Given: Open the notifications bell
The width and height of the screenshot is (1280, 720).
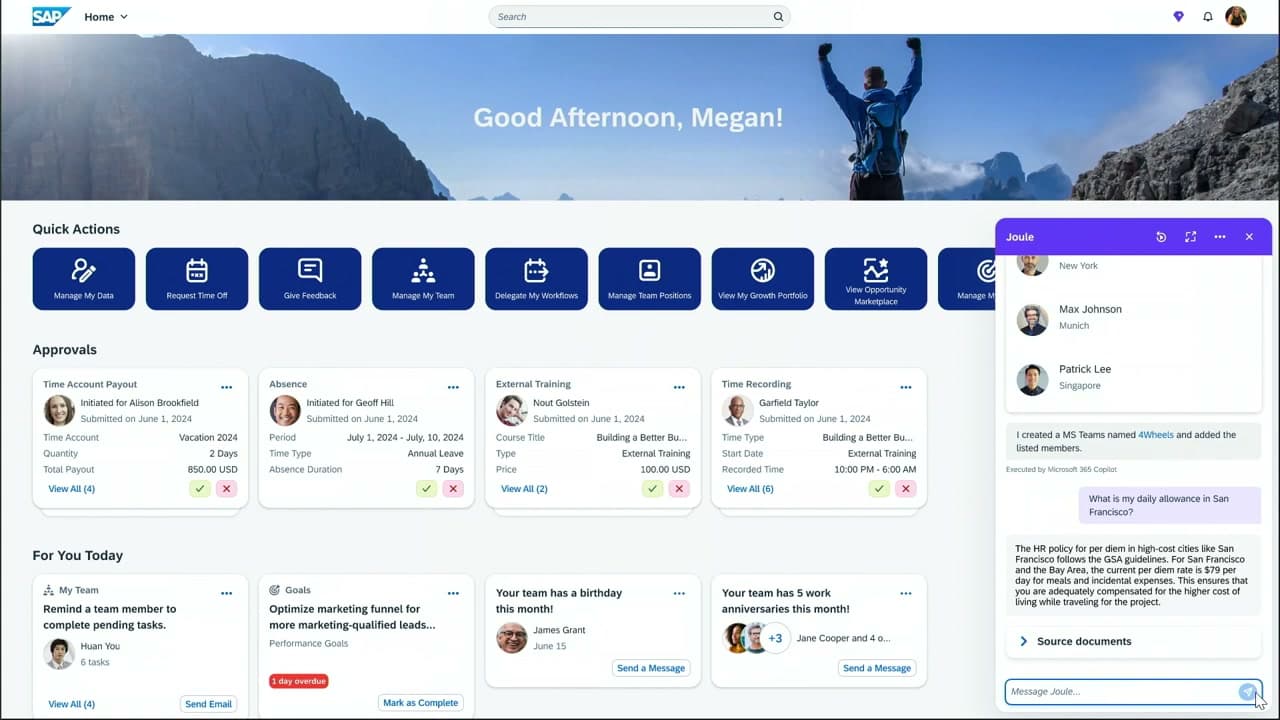Looking at the screenshot, I should tap(1208, 17).
